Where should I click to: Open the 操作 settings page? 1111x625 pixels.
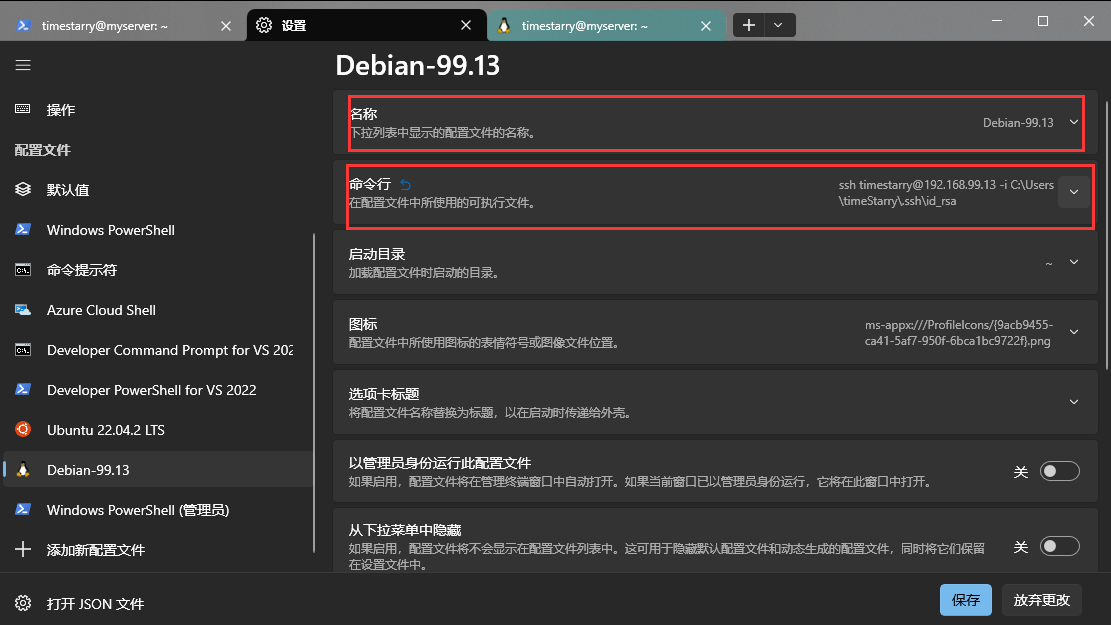[157, 110]
